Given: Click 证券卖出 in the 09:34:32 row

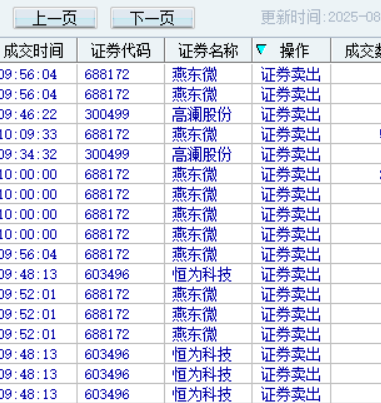Looking at the screenshot, I should click(x=291, y=154).
